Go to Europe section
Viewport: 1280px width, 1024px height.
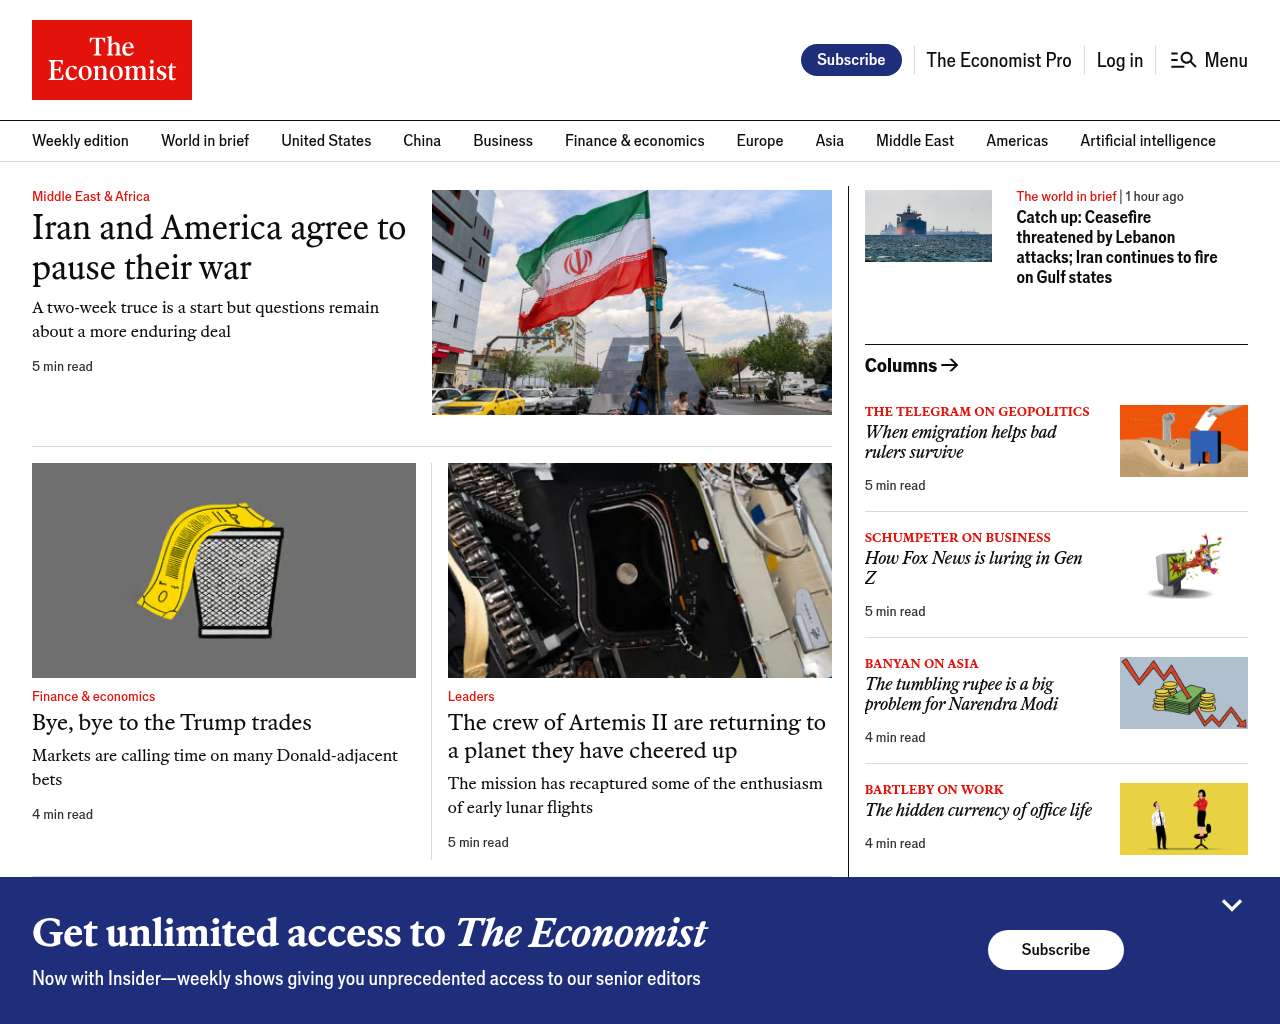coord(760,141)
